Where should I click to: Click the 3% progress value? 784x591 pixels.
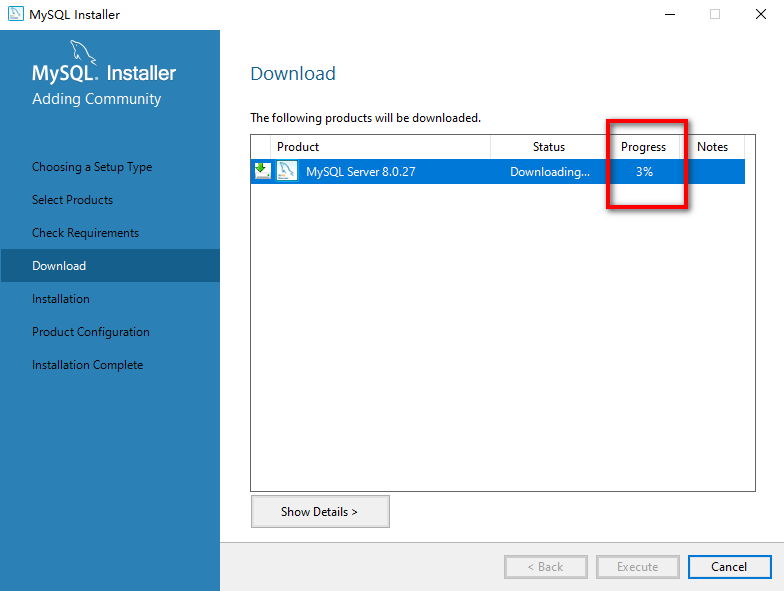tap(644, 172)
